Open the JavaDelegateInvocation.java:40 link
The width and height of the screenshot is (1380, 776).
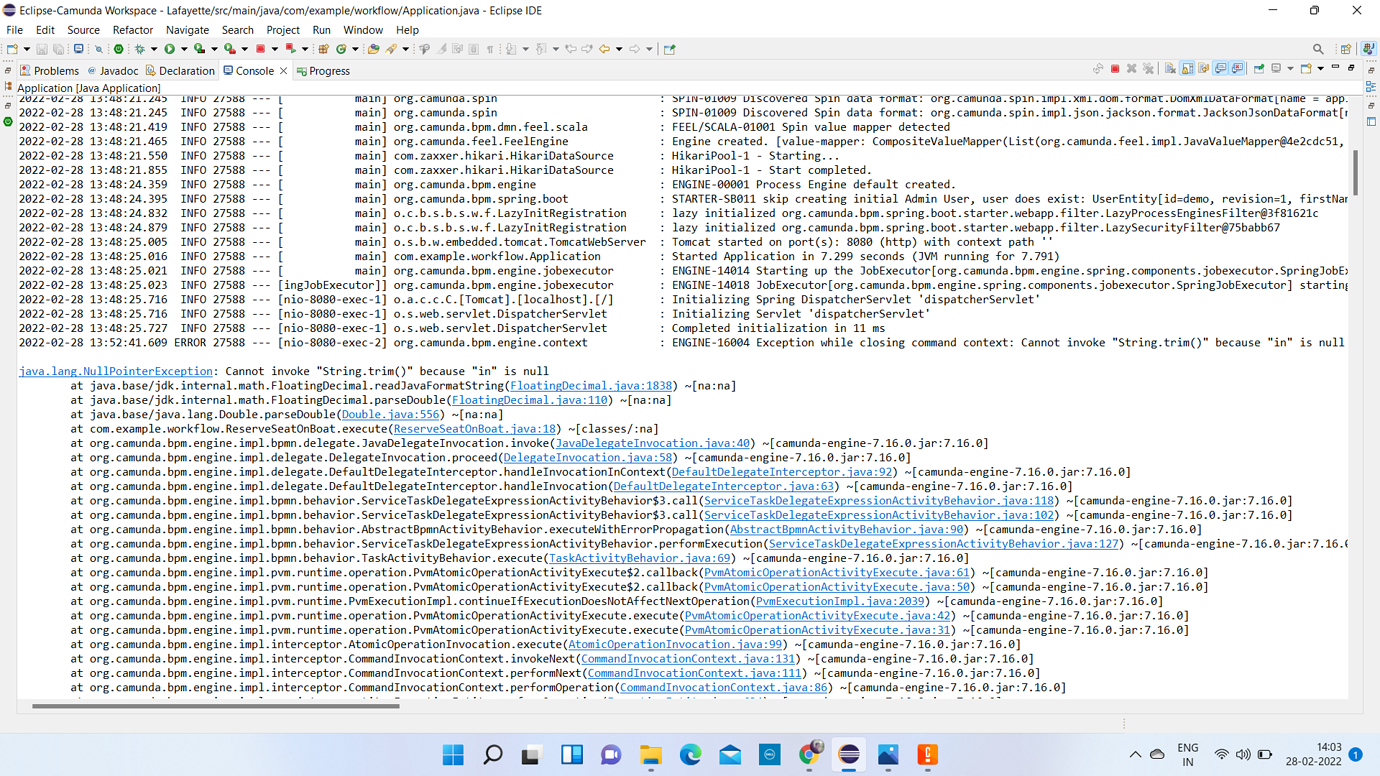(x=653, y=443)
